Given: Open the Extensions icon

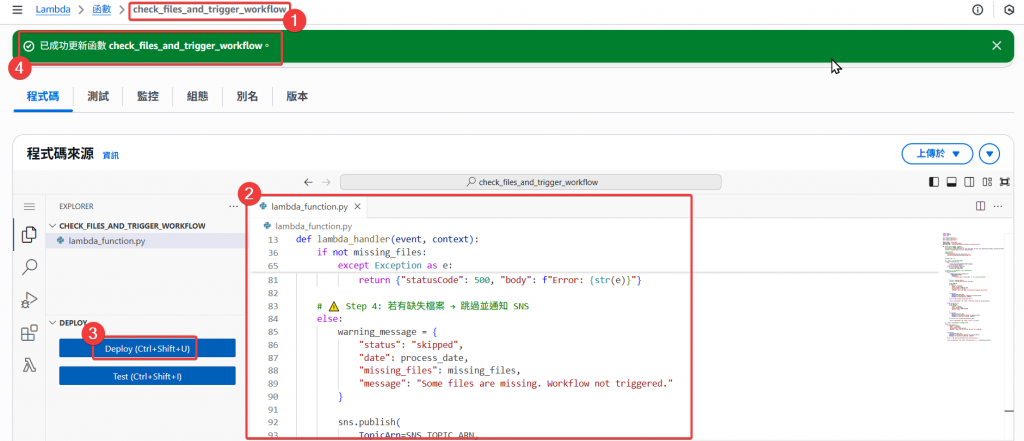Looking at the screenshot, I should [29, 333].
